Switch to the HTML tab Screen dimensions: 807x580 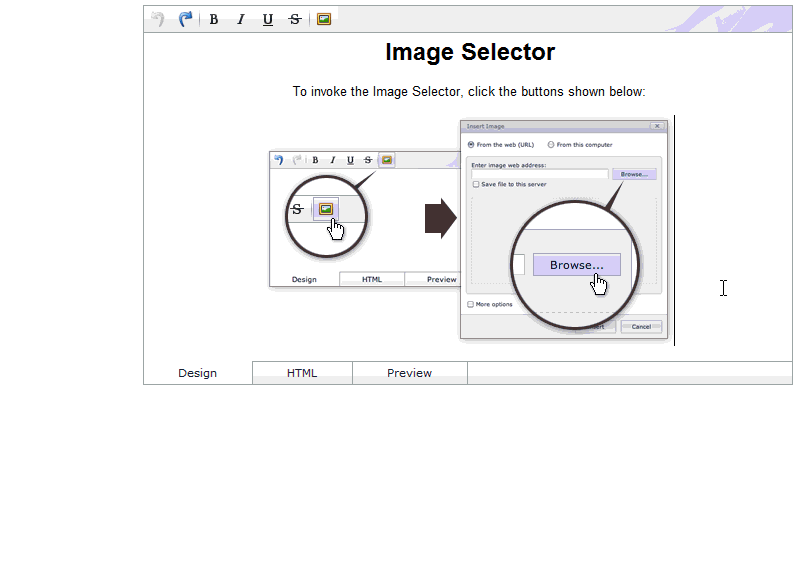tap(301, 372)
